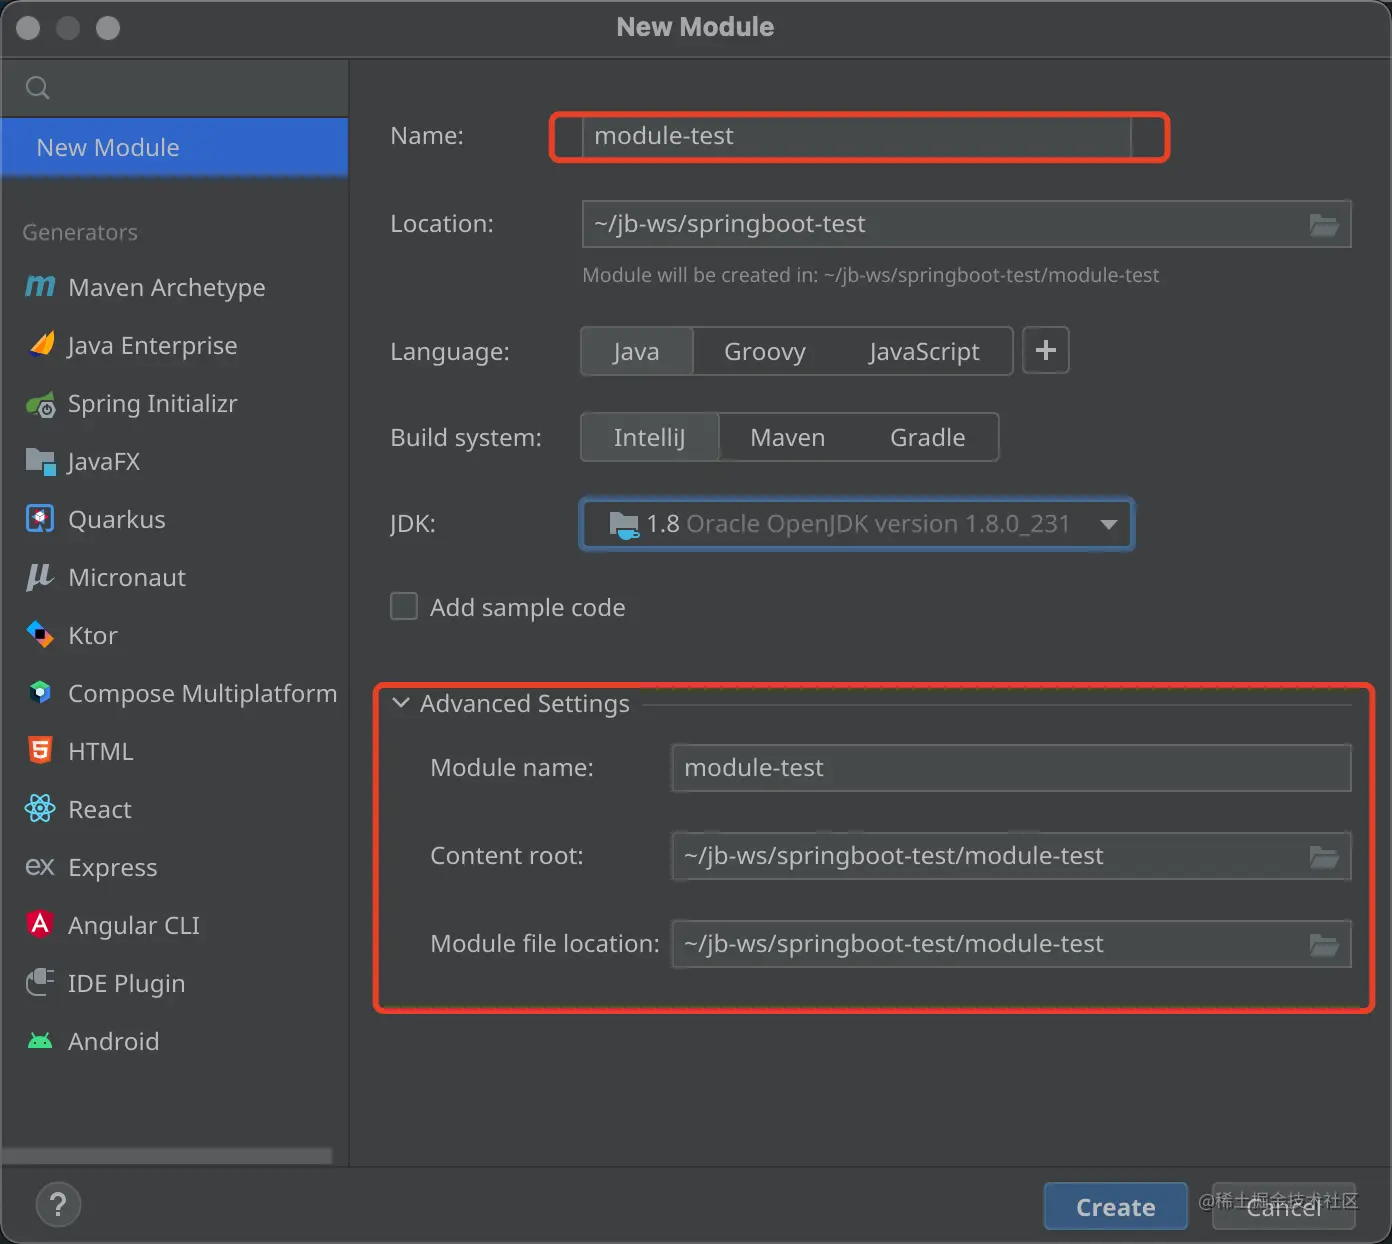The image size is (1392, 1244).
Task: Click the search magnifier icon
Action: pyautogui.click(x=38, y=88)
